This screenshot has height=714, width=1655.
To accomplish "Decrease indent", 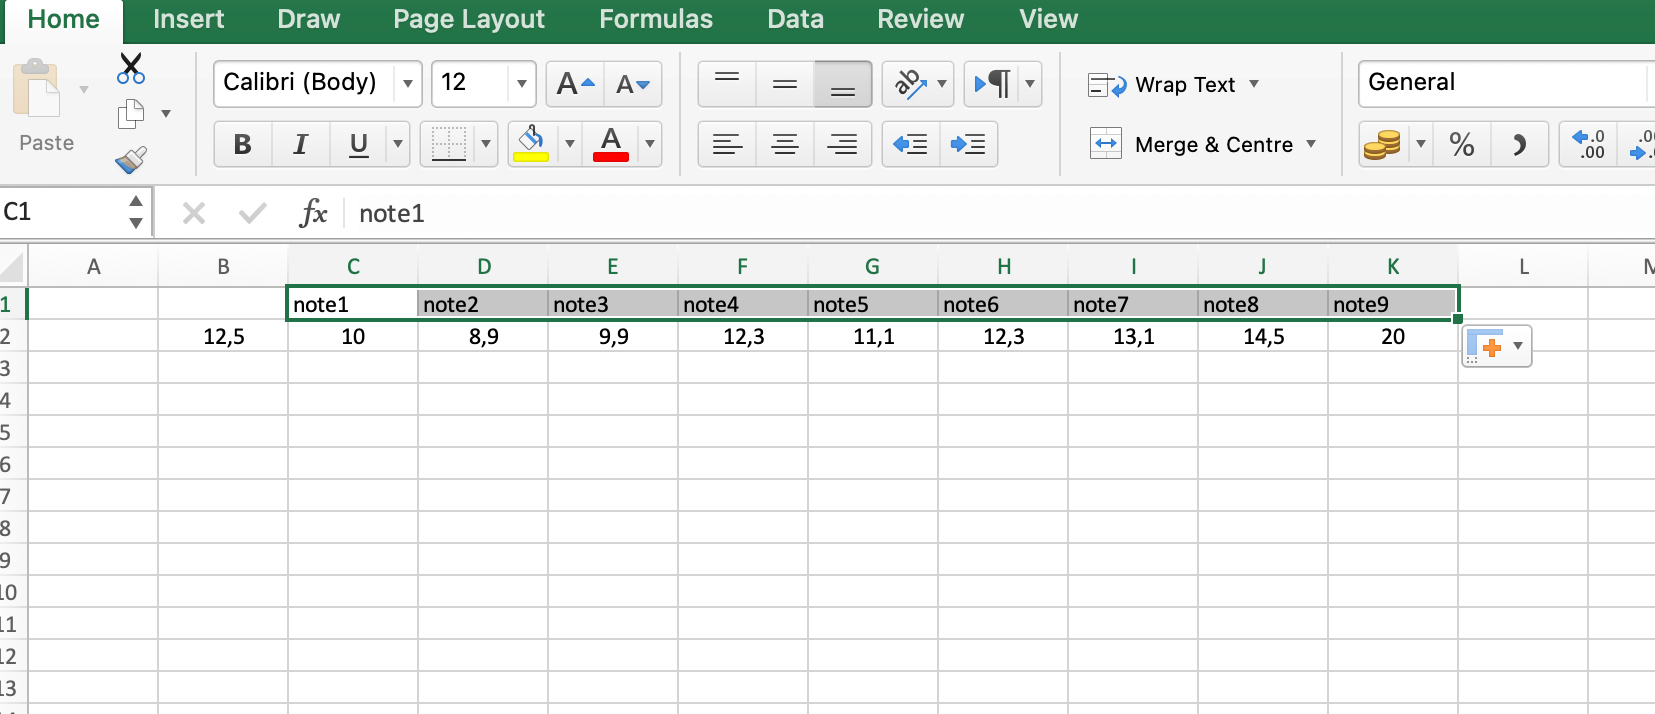I will click(910, 144).
